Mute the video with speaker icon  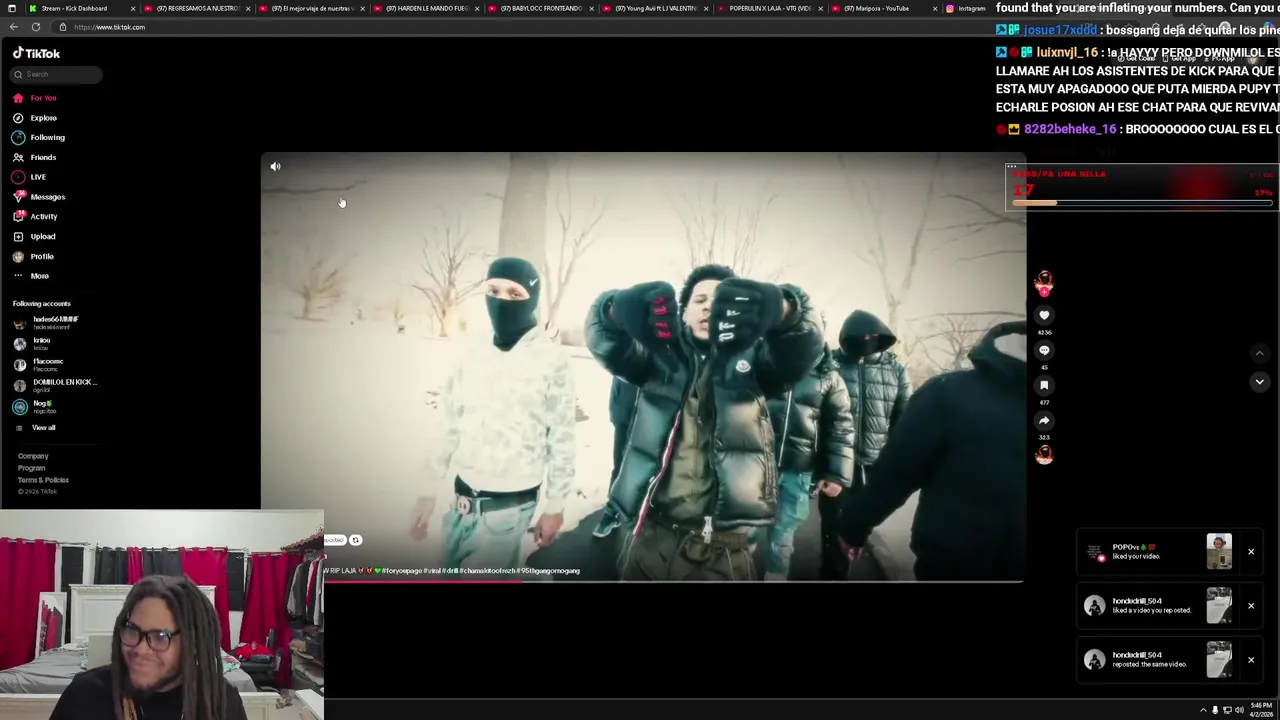pyautogui.click(x=275, y=166)
